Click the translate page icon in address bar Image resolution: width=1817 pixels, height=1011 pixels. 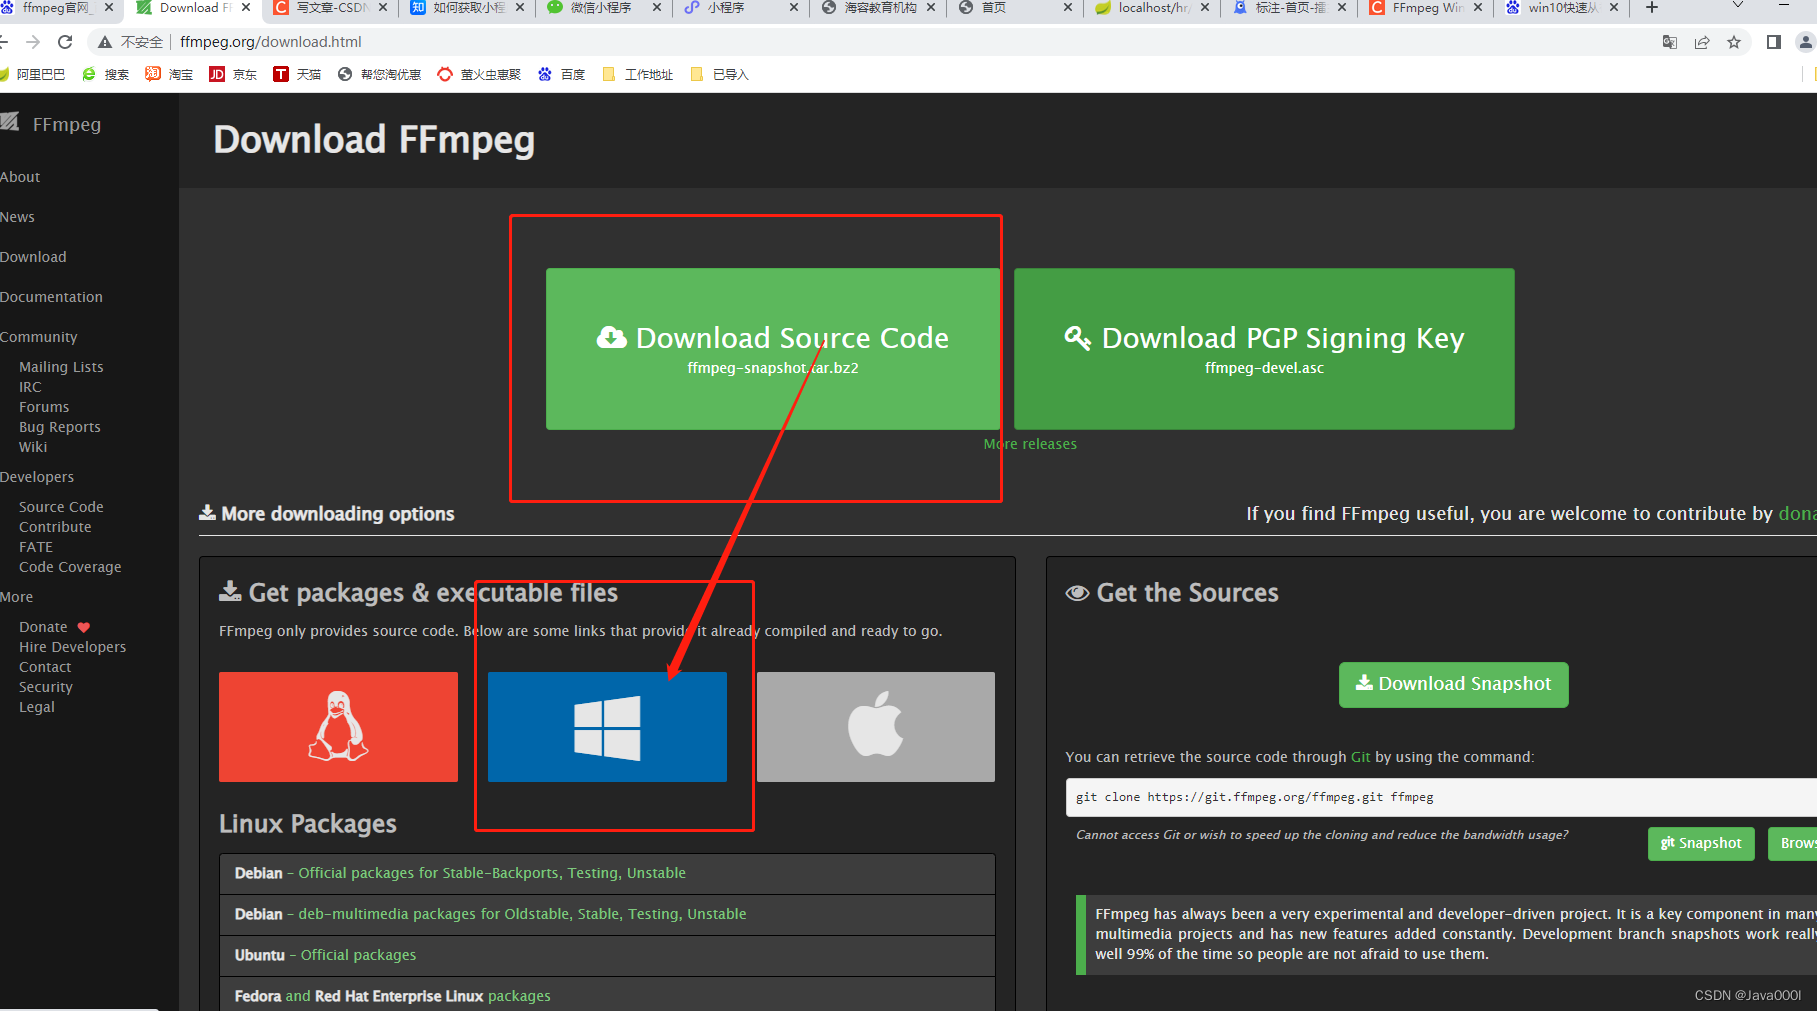coord(1670,42)
